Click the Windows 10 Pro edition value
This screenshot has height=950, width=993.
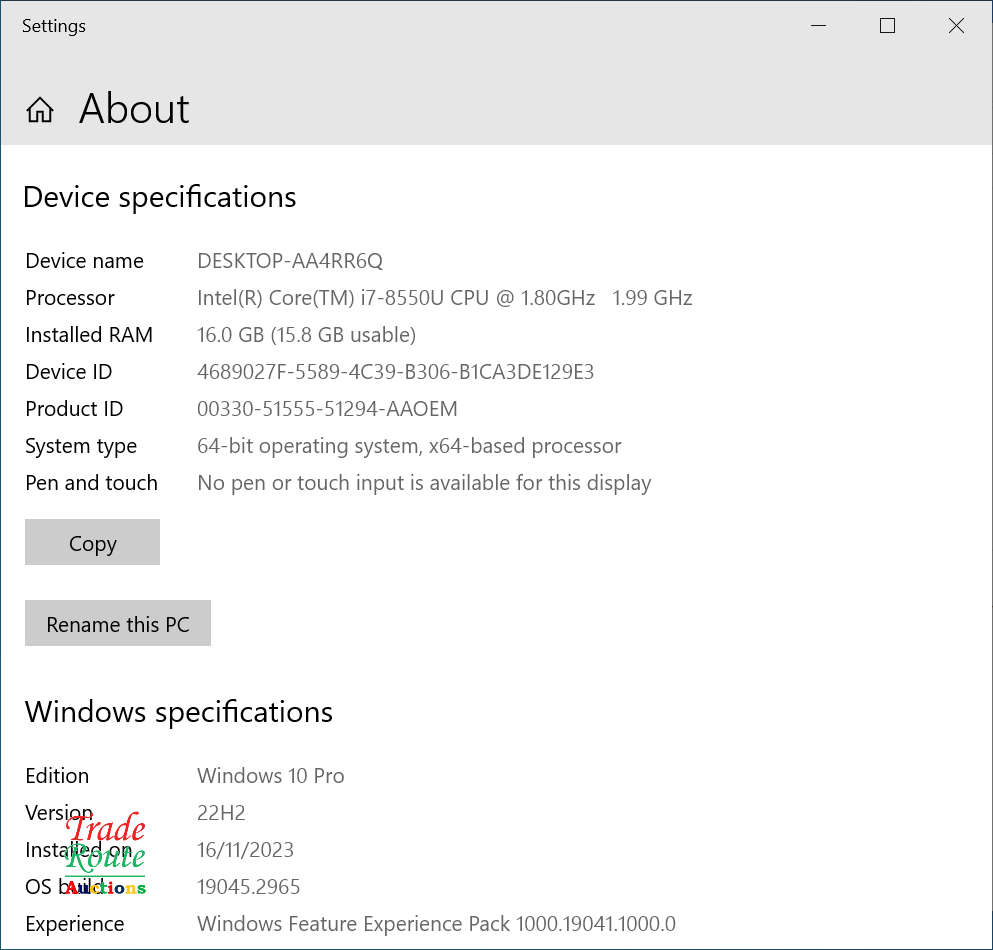270,776
